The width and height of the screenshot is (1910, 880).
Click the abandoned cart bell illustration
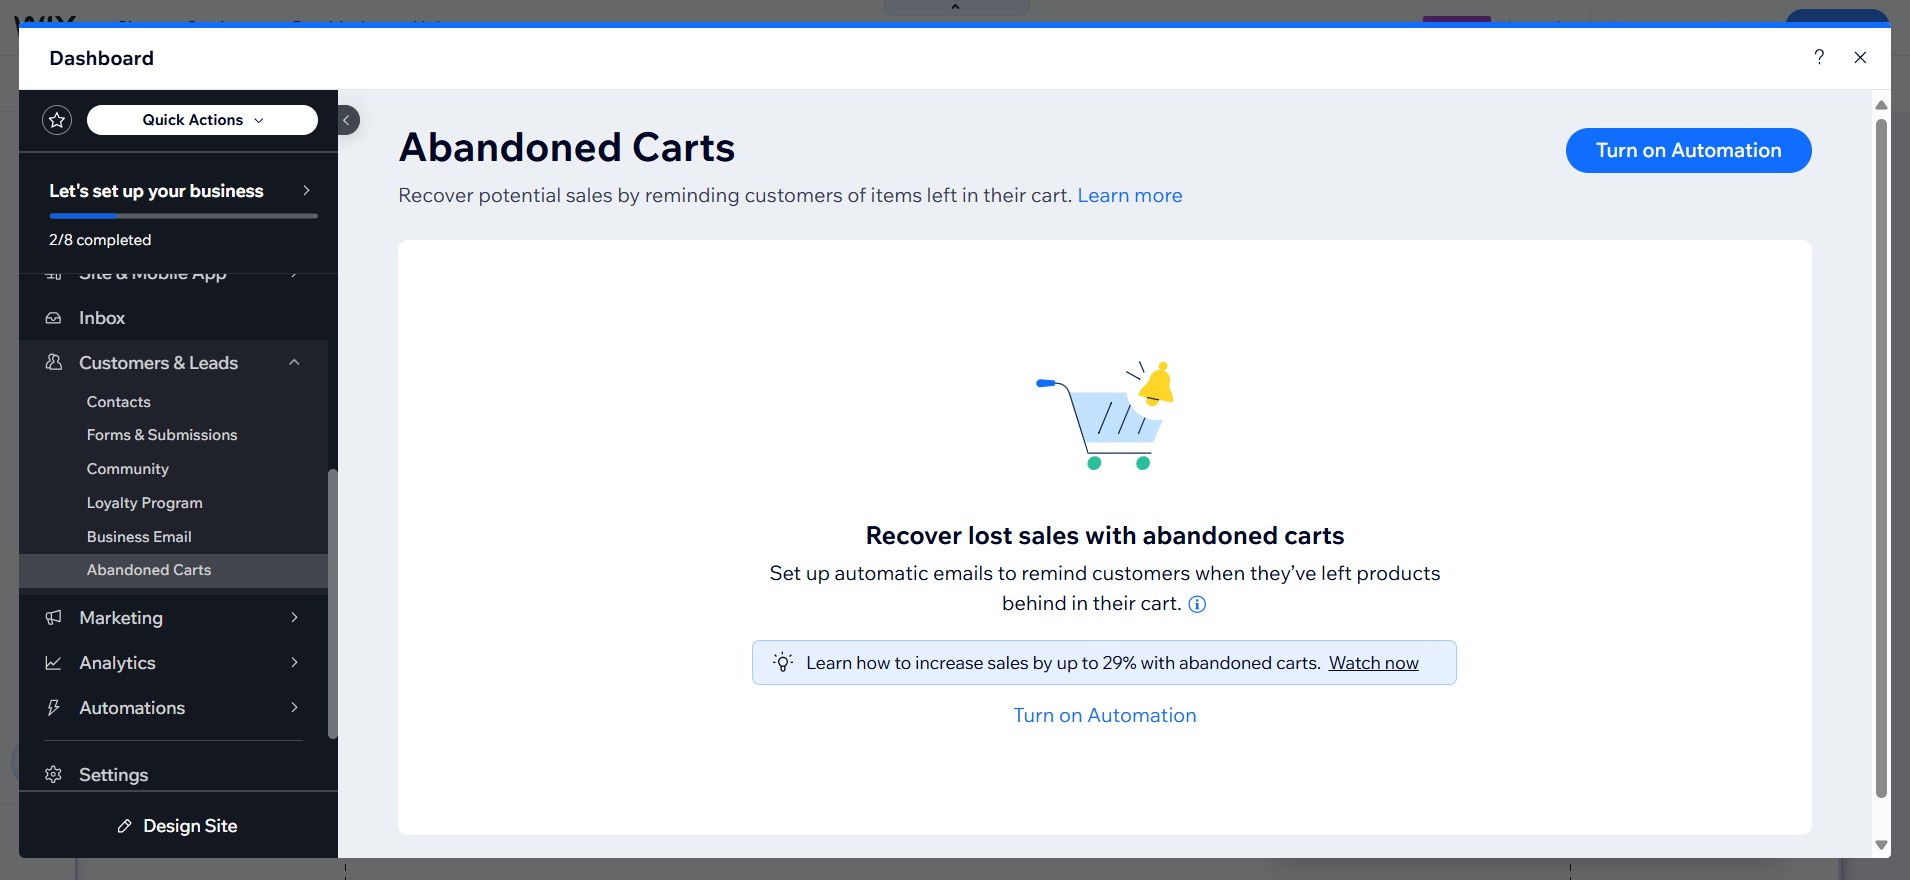(1104, 415)
